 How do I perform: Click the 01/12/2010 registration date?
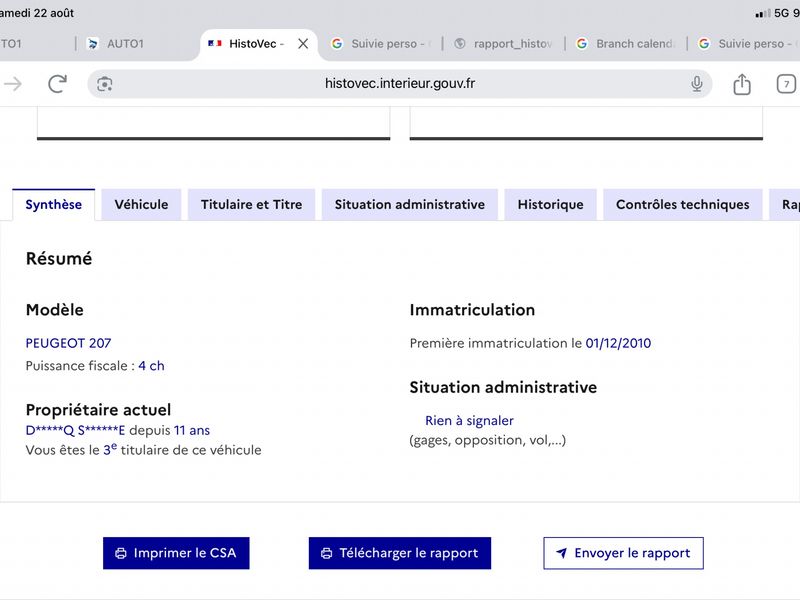point(618,343)
